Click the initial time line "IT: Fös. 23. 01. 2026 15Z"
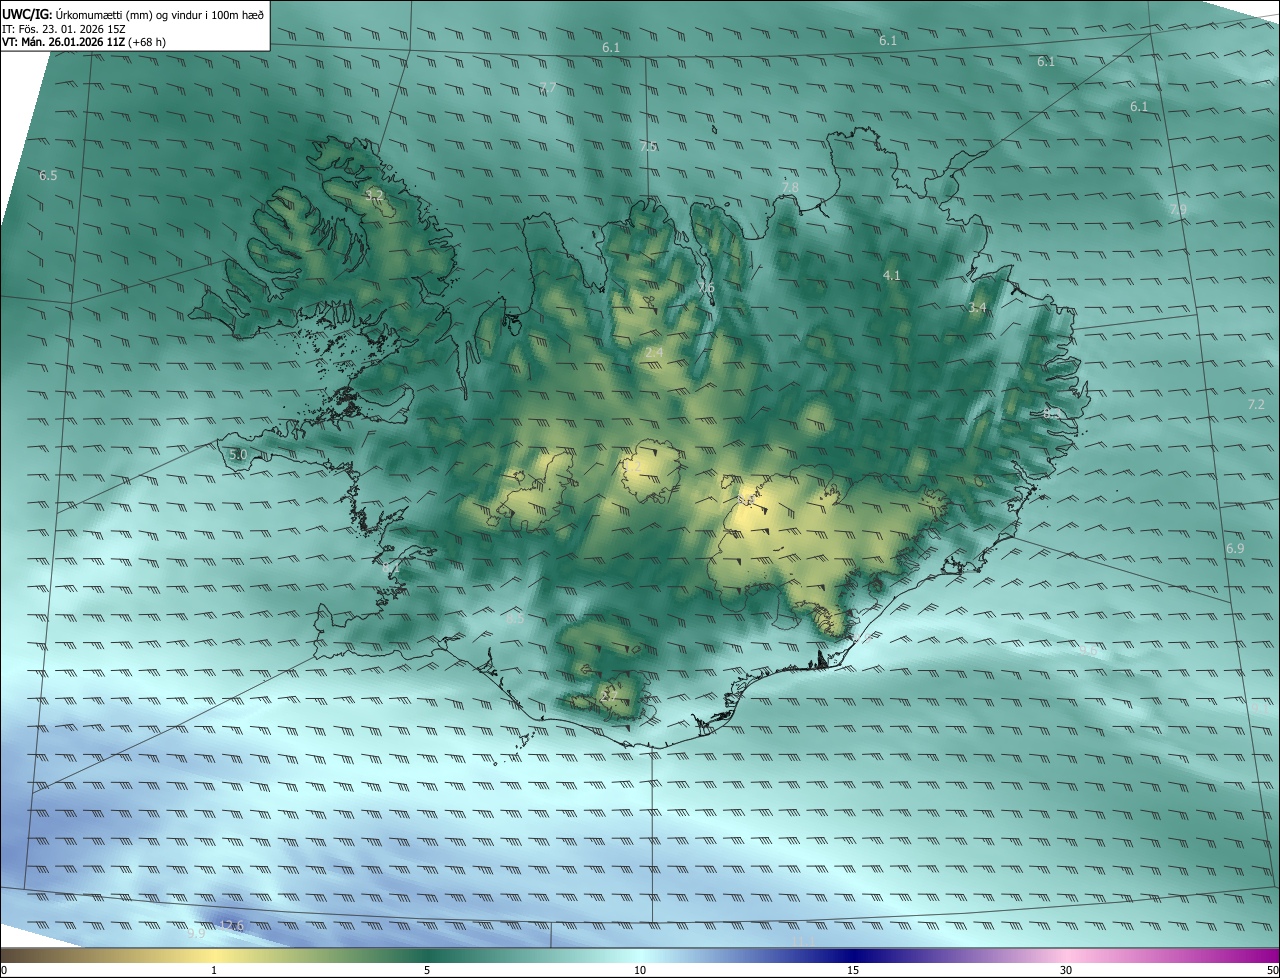 66,28
